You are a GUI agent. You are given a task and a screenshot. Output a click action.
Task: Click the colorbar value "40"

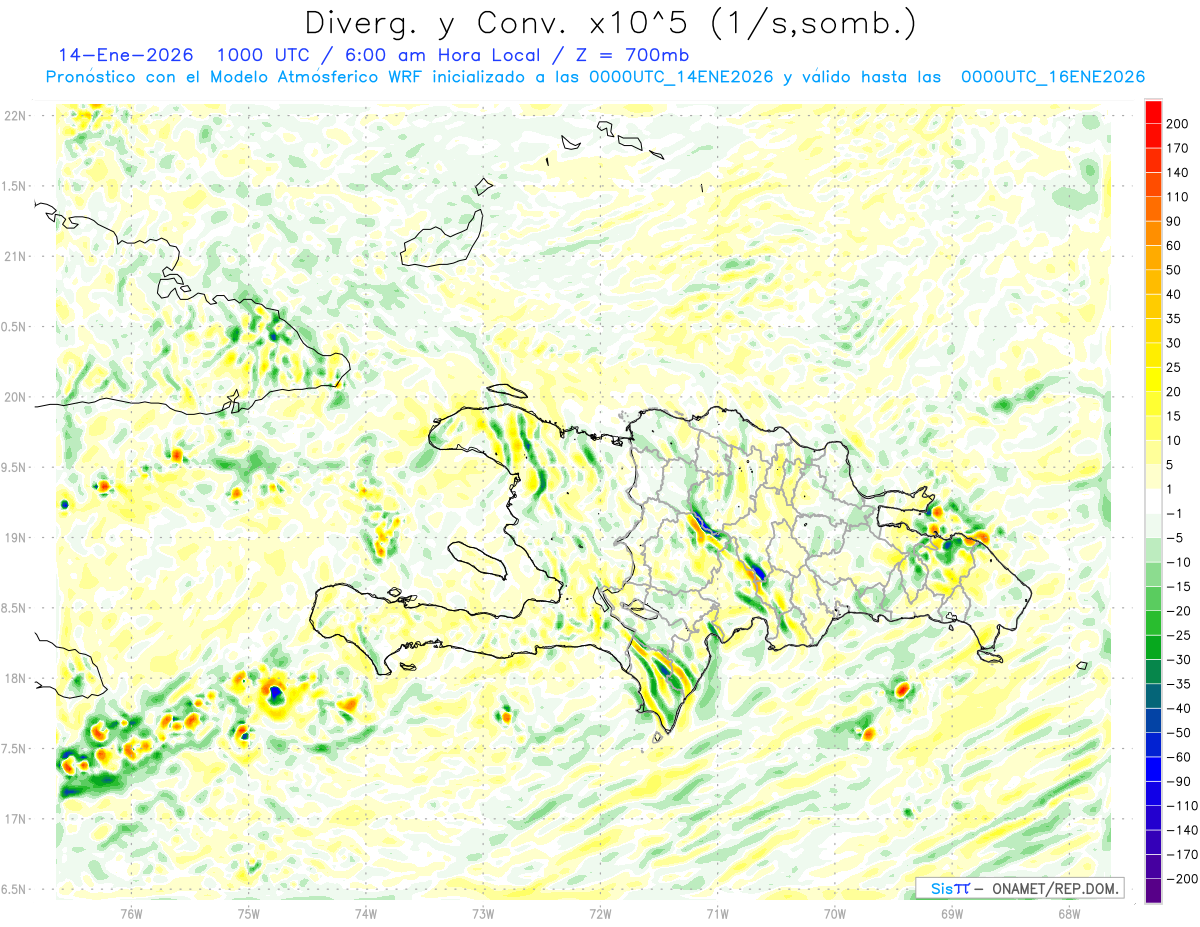1174,294
